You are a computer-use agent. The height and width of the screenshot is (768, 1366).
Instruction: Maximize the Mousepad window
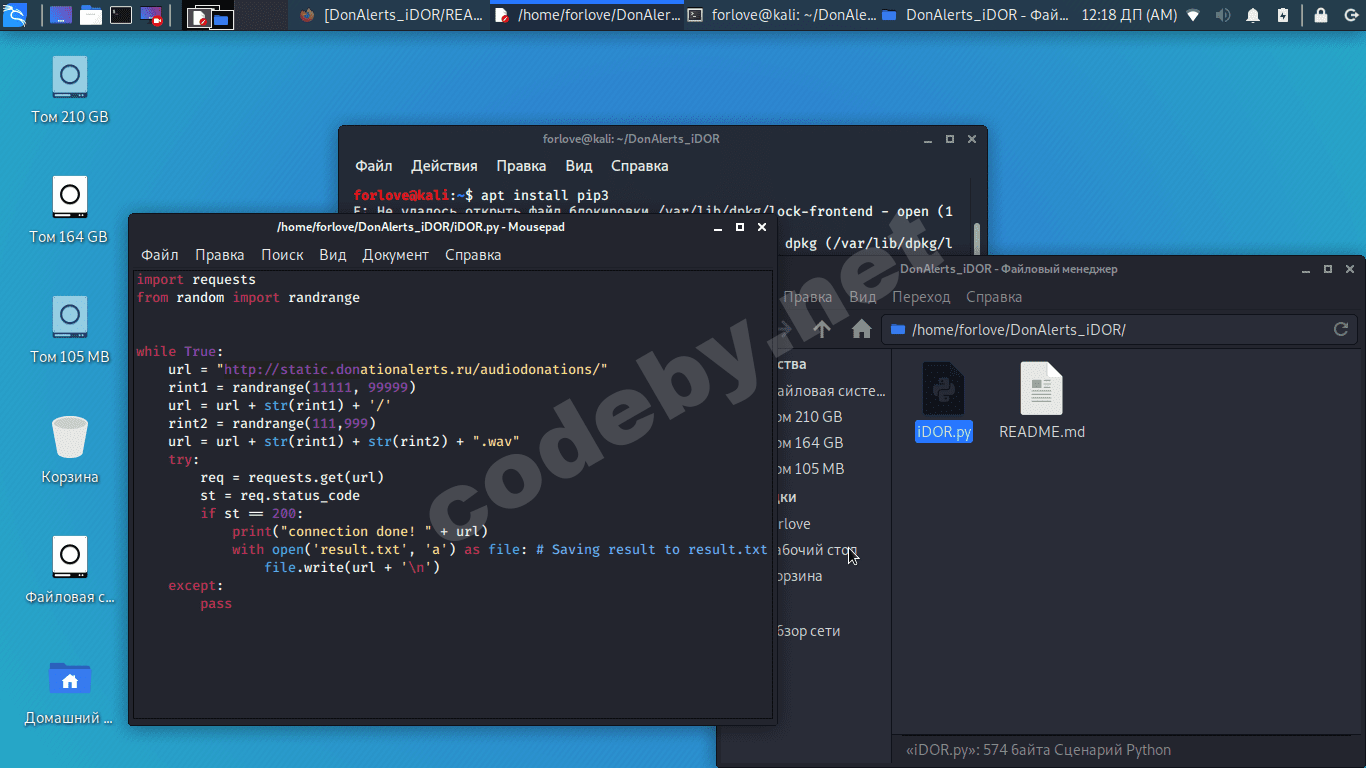click(740, 228)
